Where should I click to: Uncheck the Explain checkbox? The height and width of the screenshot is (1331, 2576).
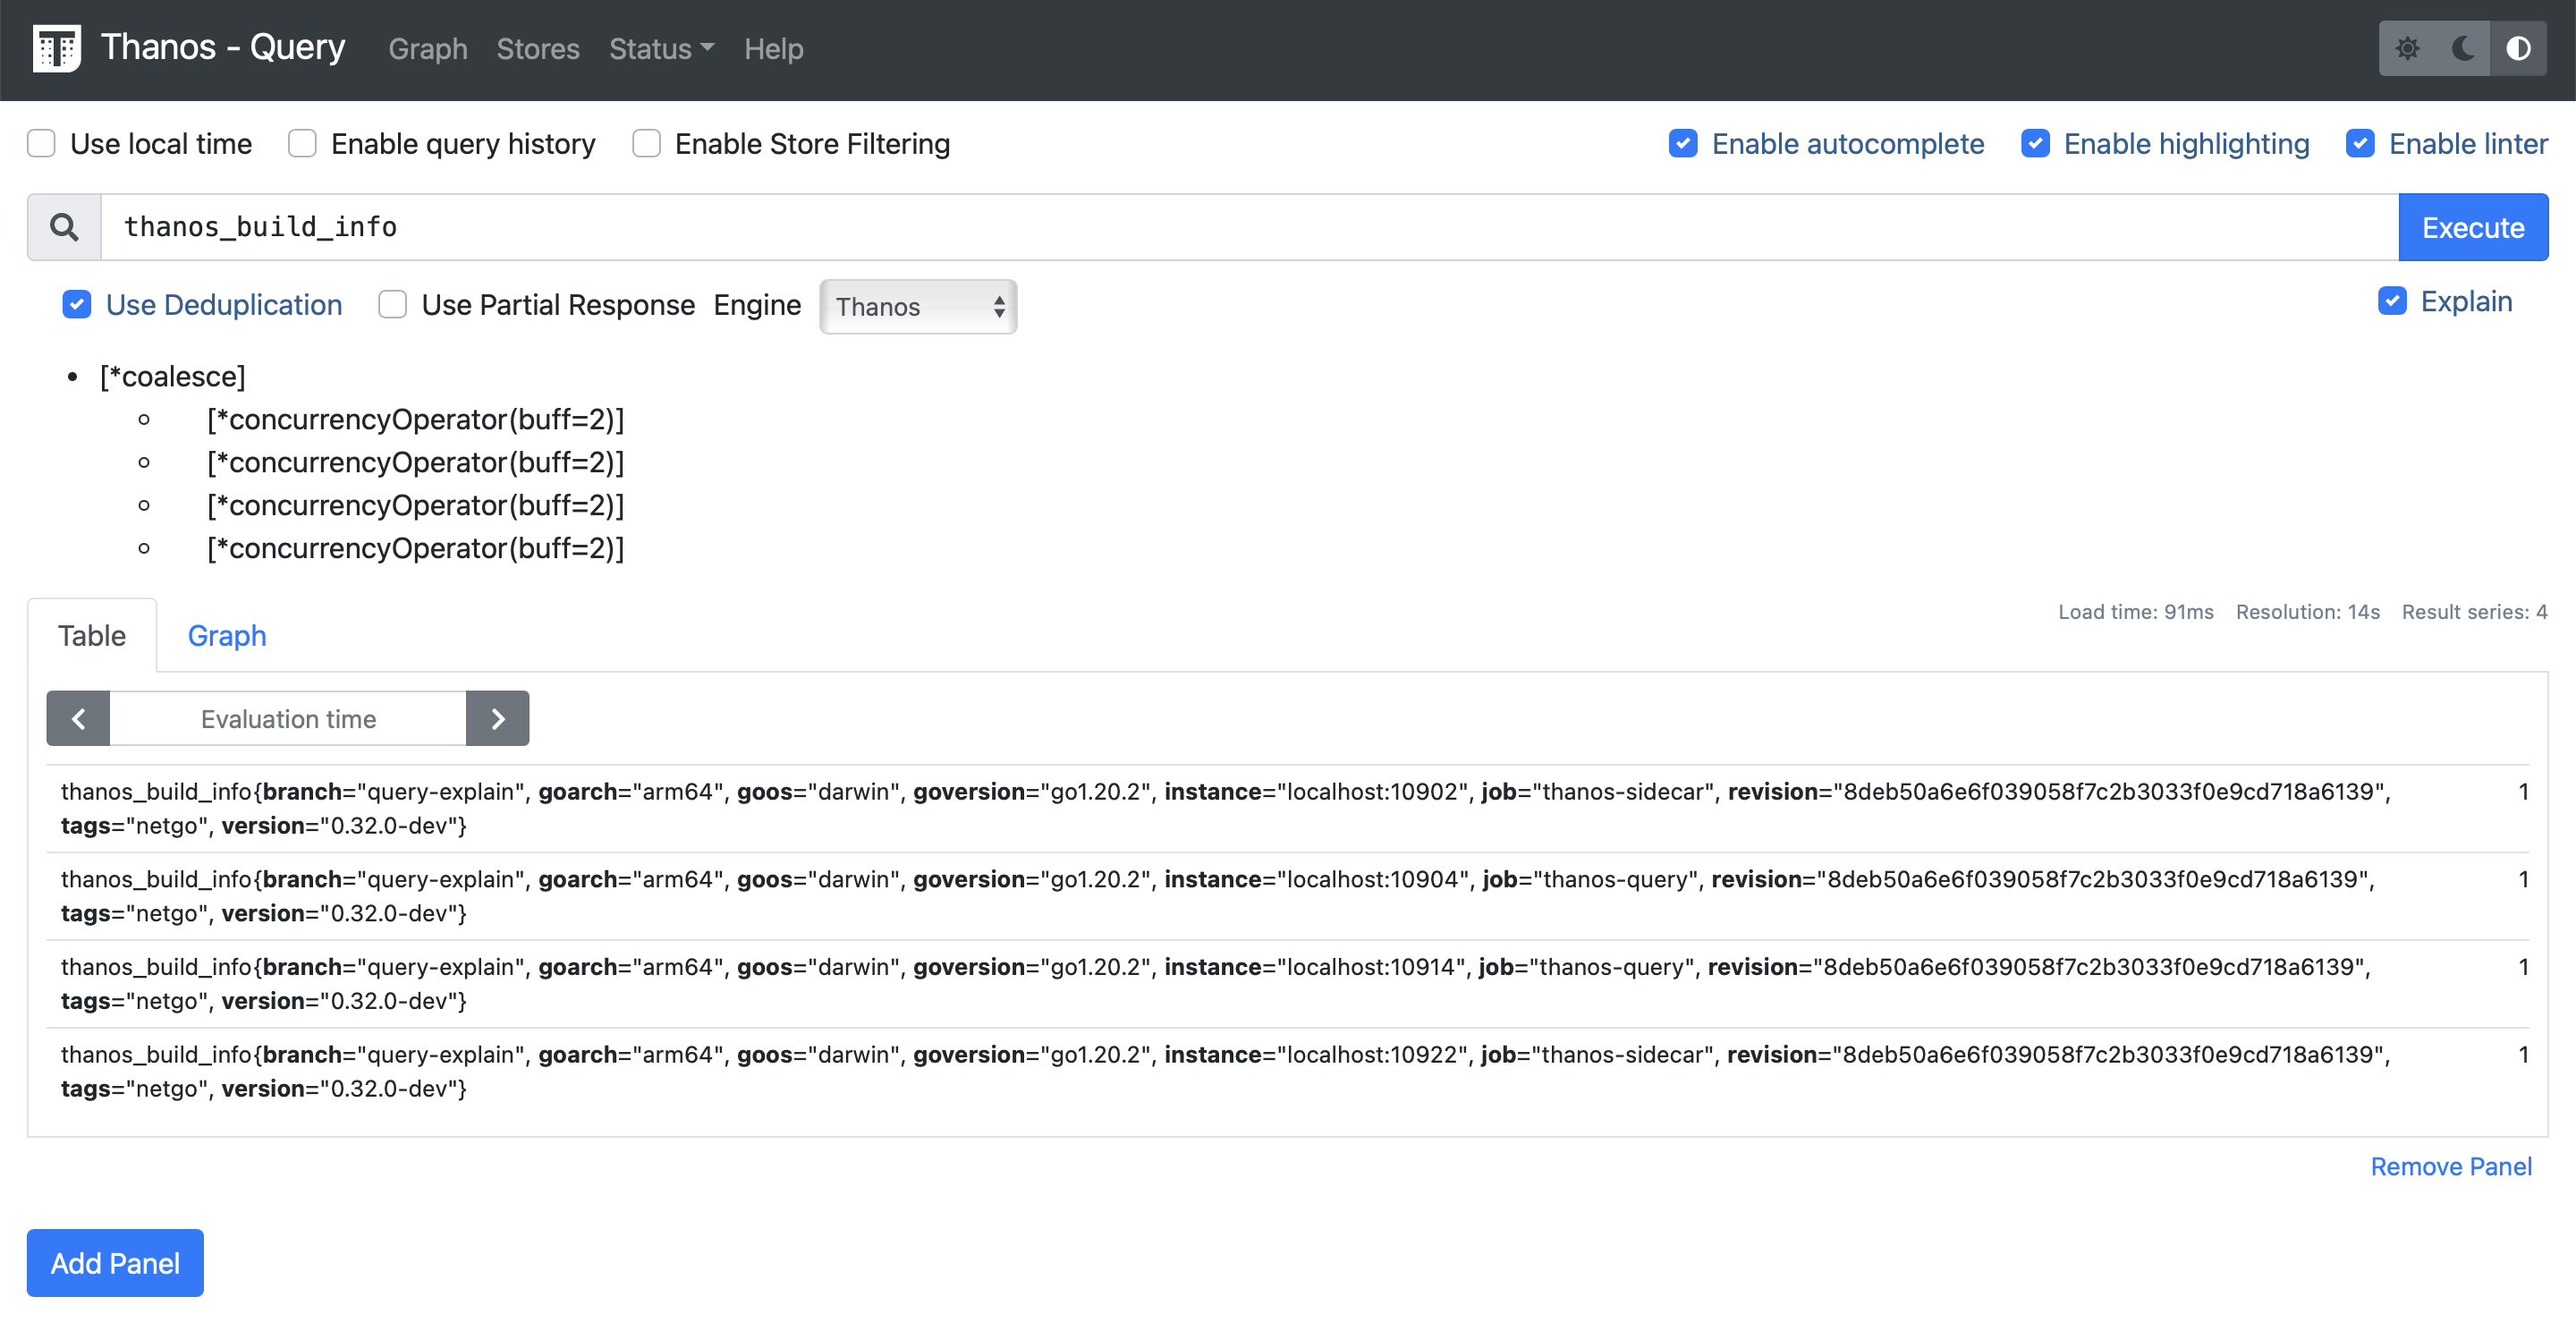pyautogui.click(x=2391, y=301)
